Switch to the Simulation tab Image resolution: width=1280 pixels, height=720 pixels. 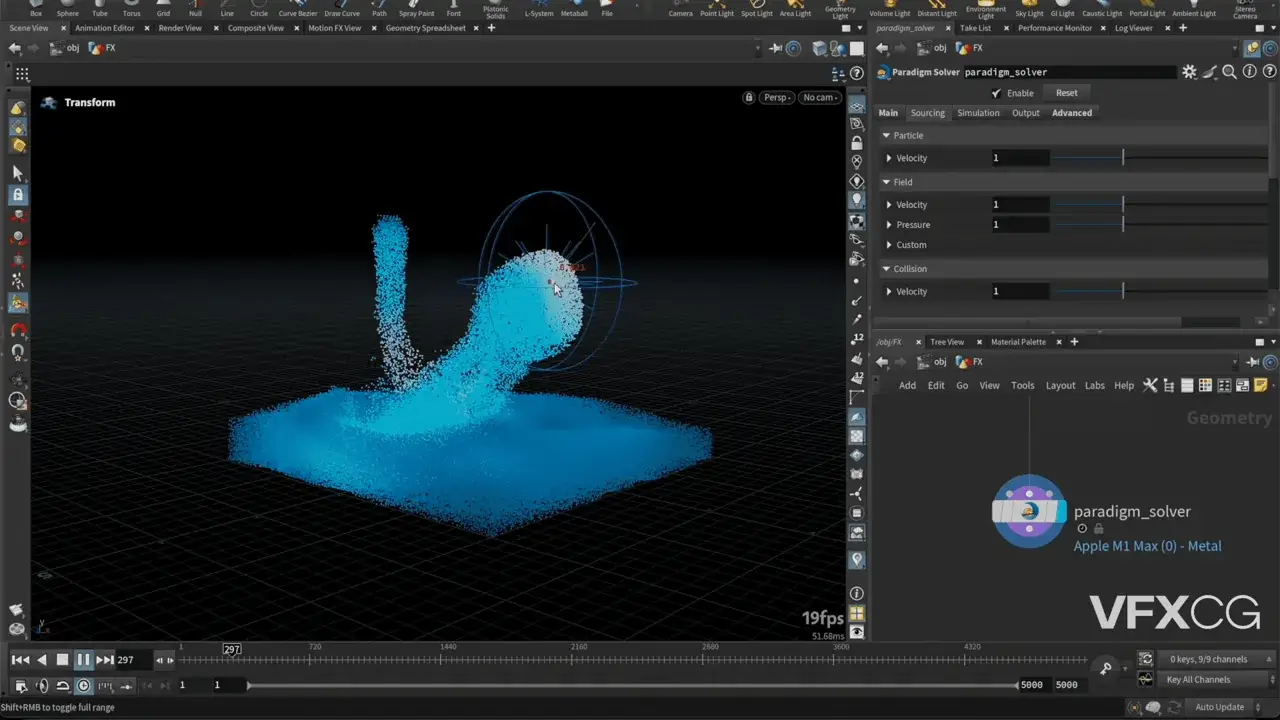[978, 113]
